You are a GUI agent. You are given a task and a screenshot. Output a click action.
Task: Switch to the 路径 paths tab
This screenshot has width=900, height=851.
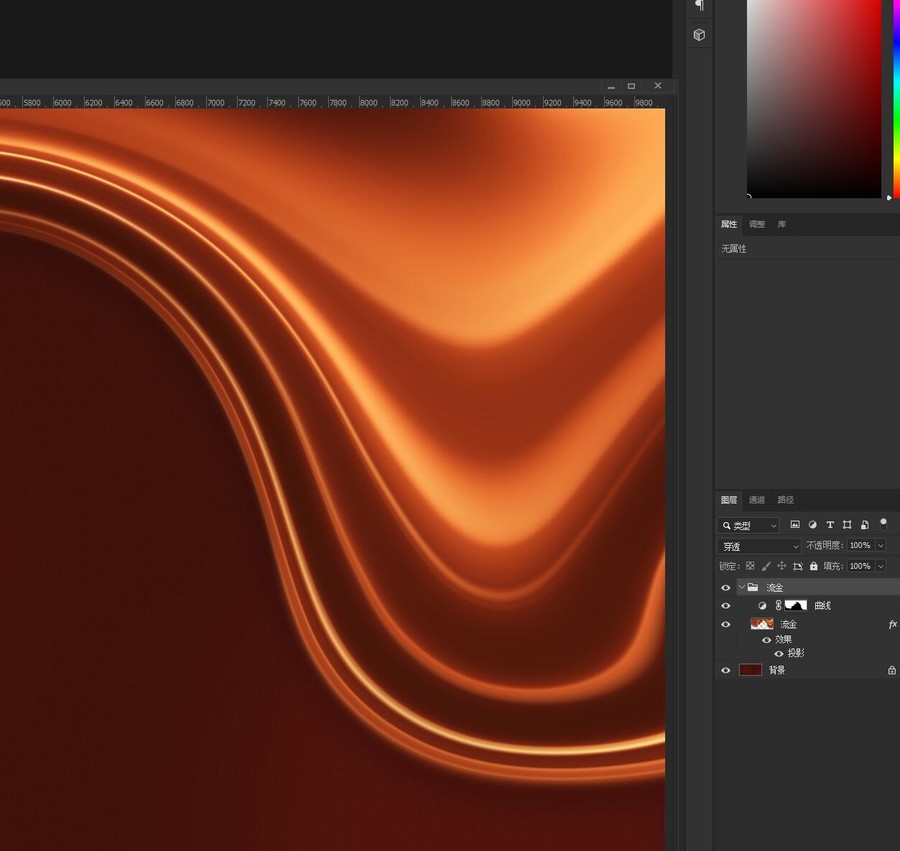click(x=786, y=500)
